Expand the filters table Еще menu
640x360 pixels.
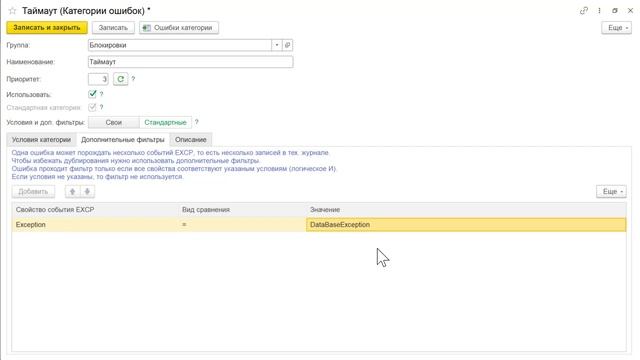(x=611, y=191)
